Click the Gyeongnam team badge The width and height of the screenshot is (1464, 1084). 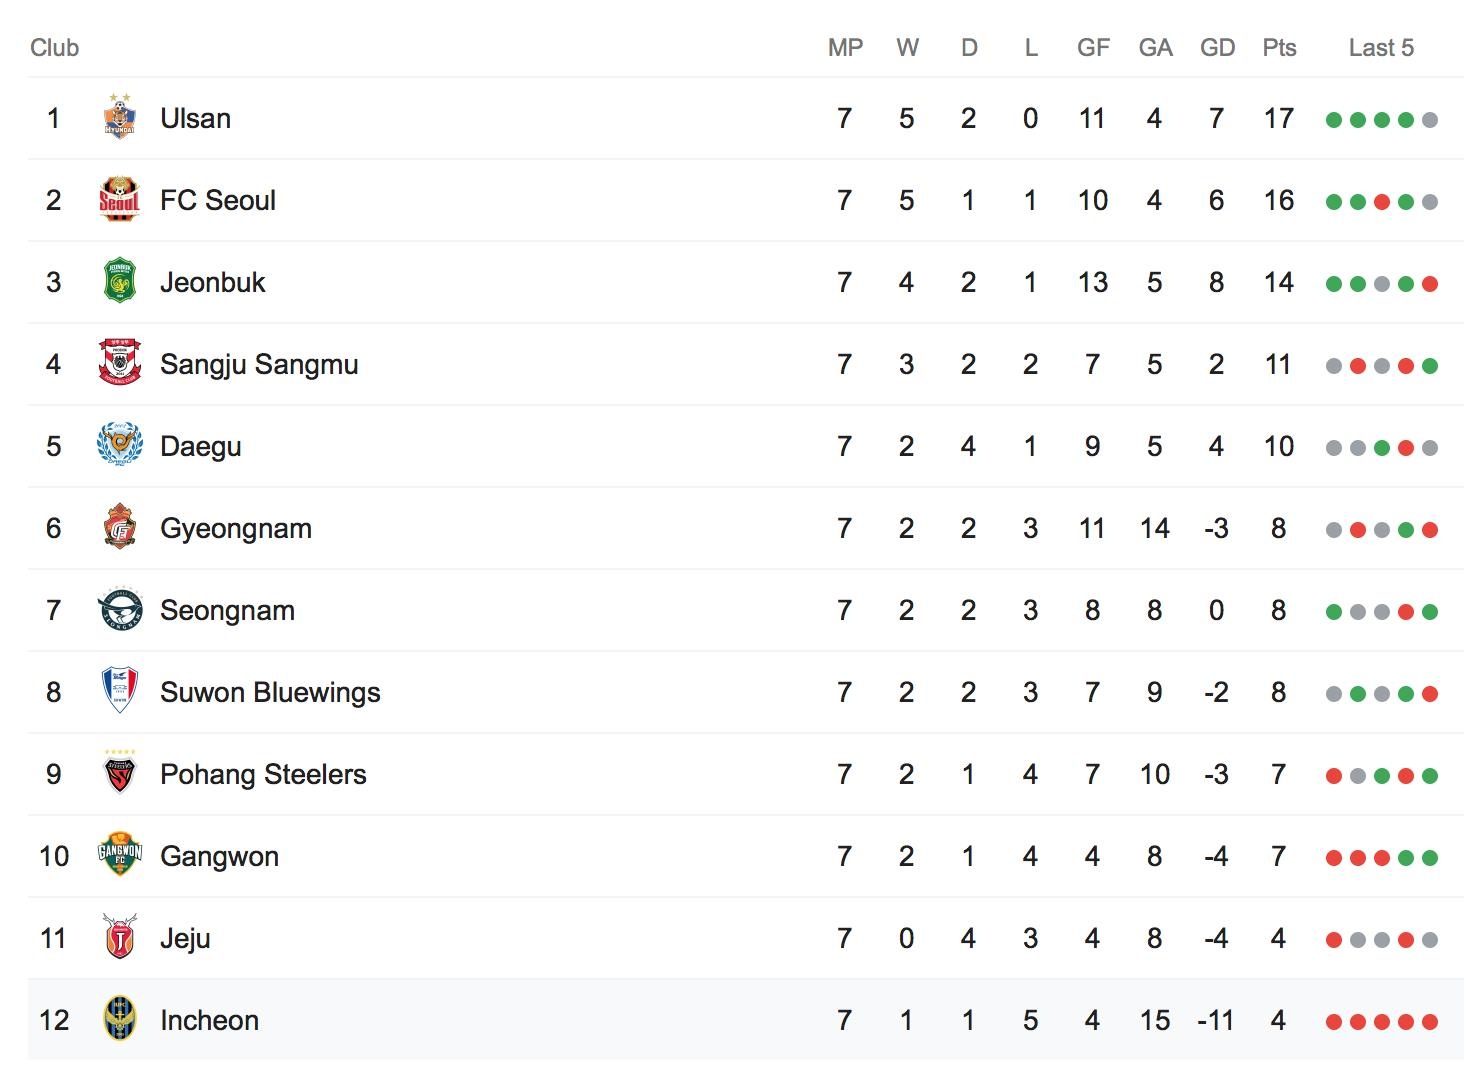[x=120, y=527]
